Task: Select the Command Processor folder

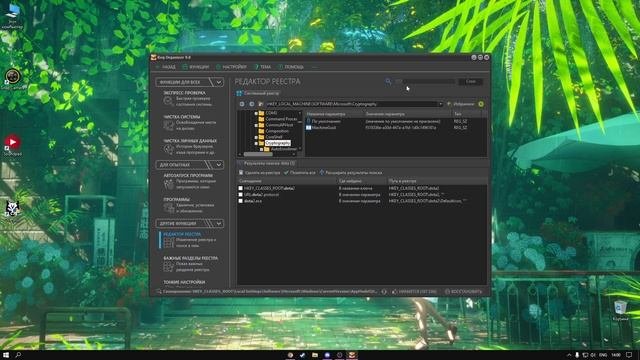Action: 278,119
